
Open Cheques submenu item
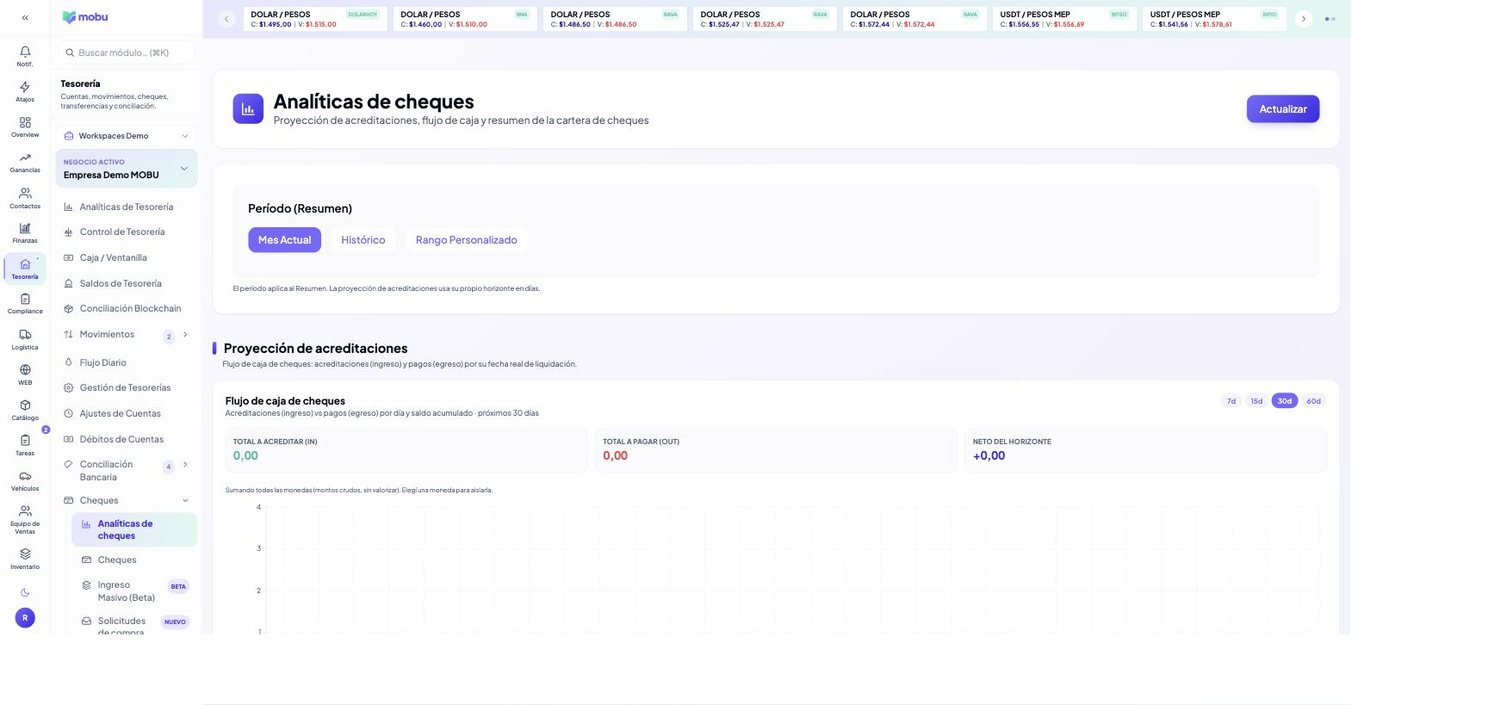[x=134, y=560]
